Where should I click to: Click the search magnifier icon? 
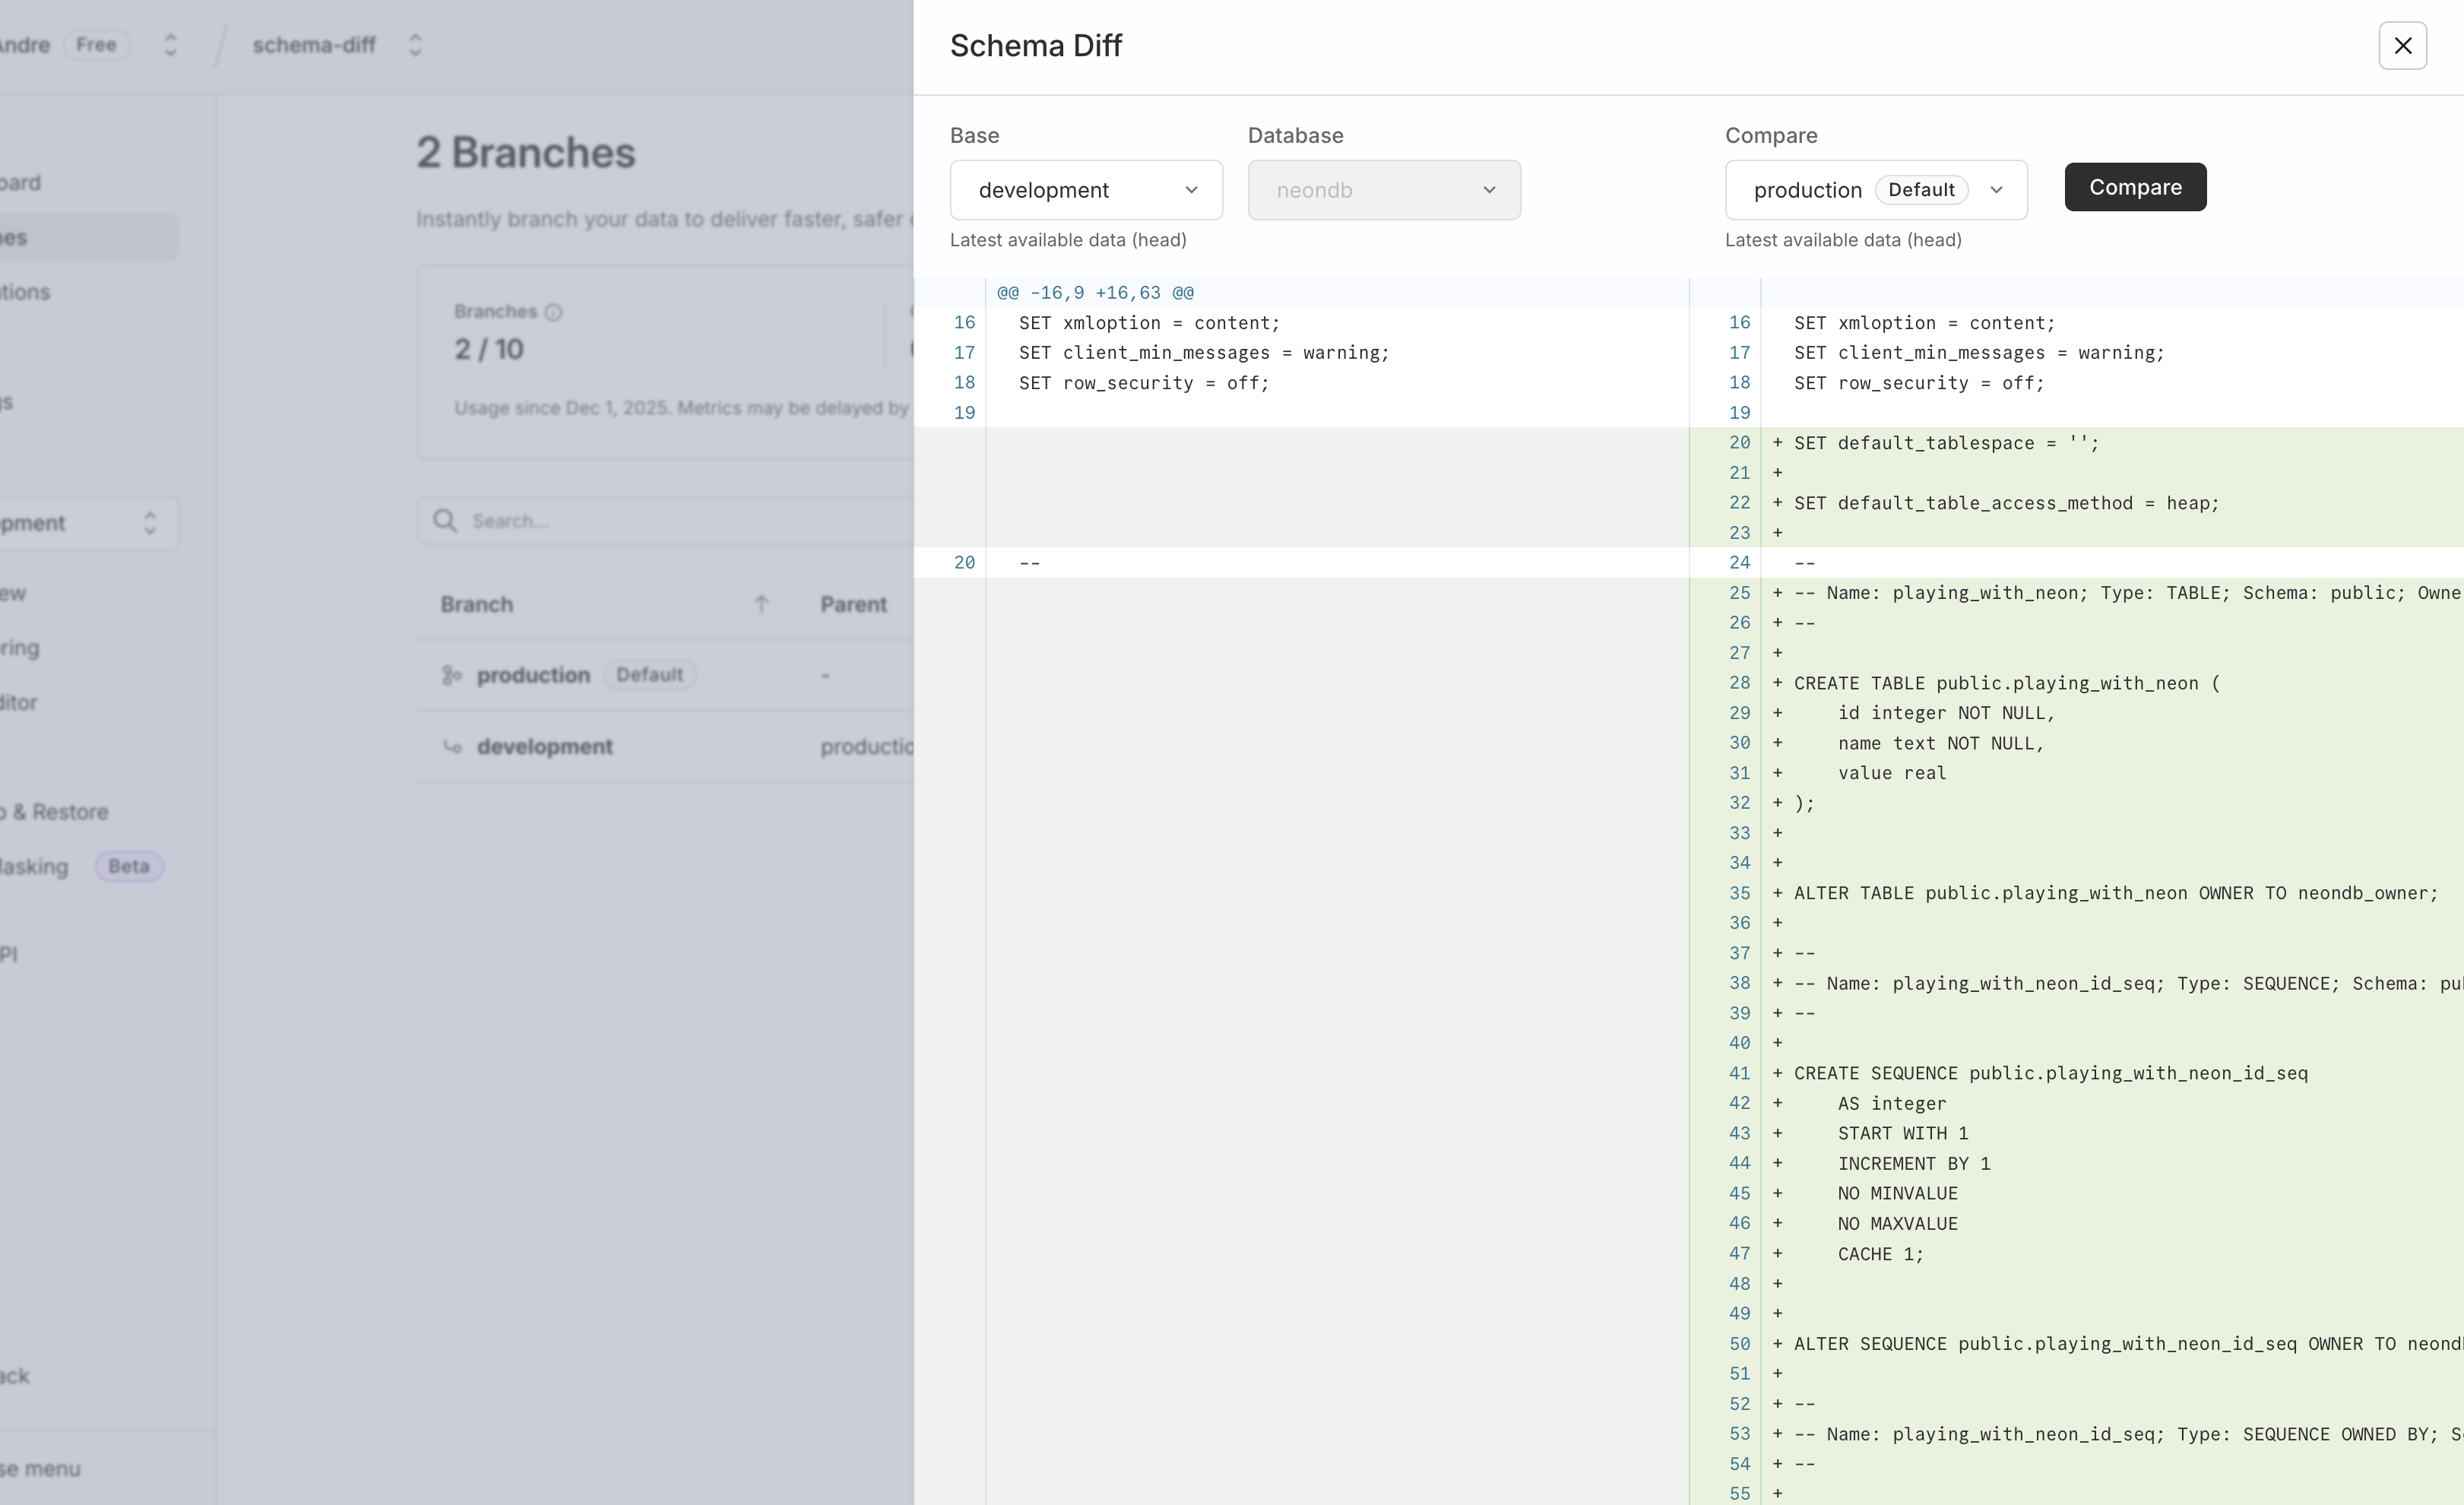click(445, 520)
